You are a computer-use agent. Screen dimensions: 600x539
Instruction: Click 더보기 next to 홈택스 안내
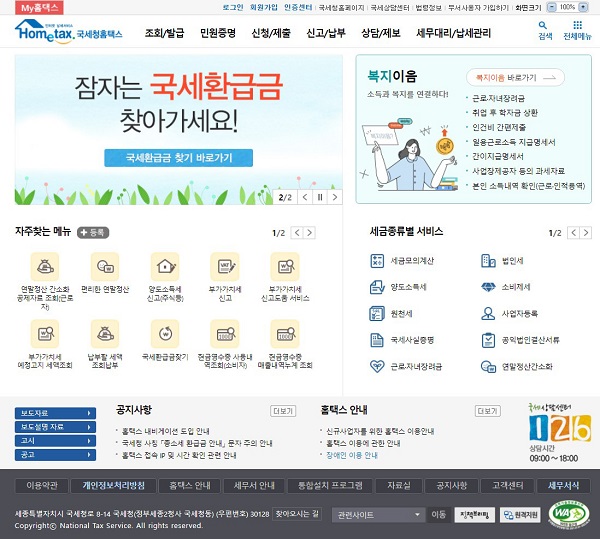point(488,411)
